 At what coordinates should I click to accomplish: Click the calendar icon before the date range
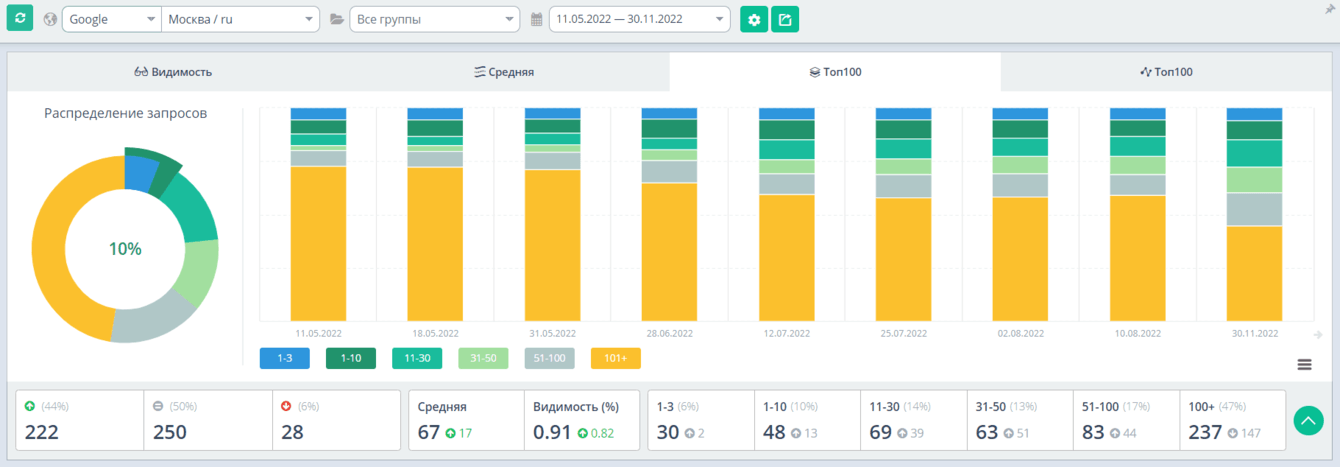click(x=537, y=20)
